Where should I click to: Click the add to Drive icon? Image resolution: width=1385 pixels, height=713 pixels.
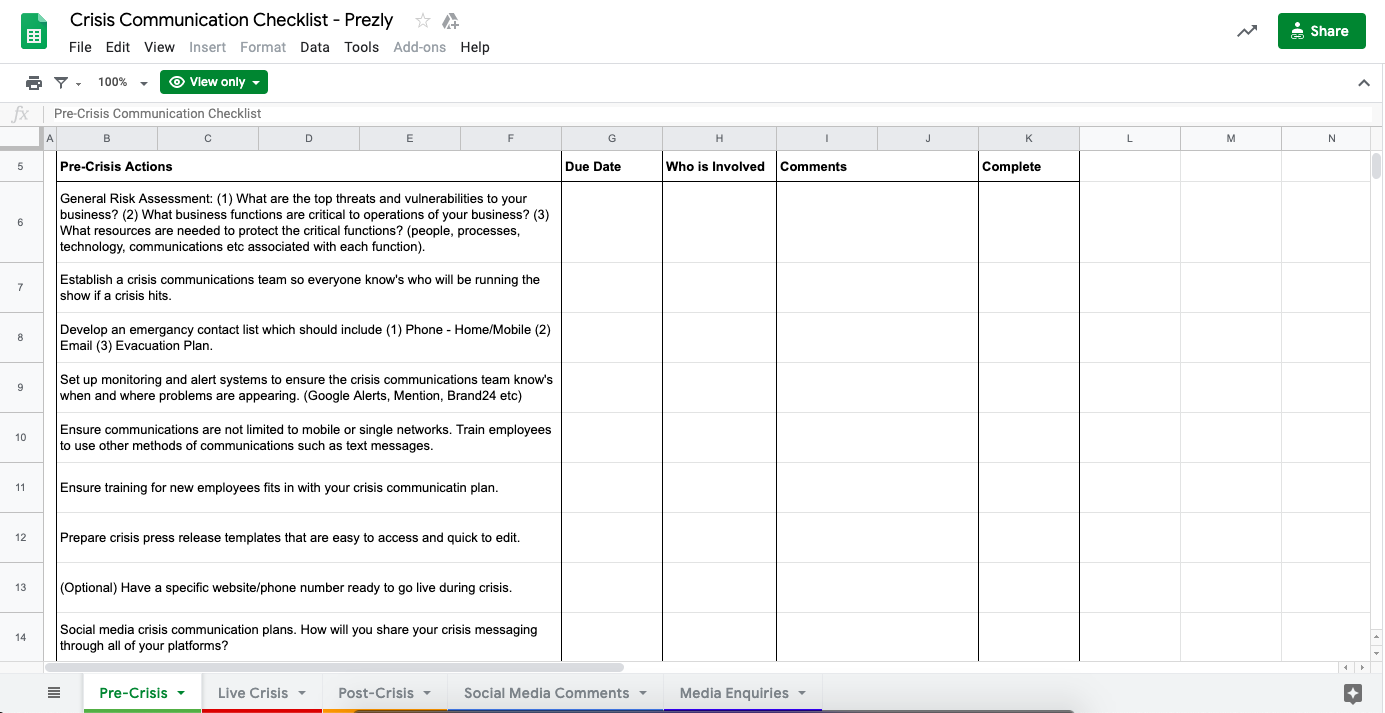[x=450, y=21]
